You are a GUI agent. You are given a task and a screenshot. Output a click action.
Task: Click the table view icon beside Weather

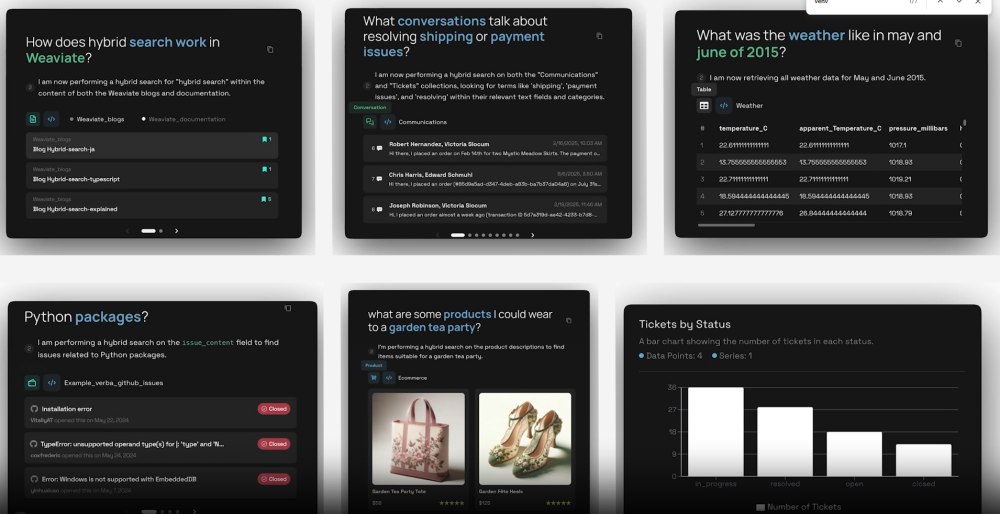tap(704, 106)
